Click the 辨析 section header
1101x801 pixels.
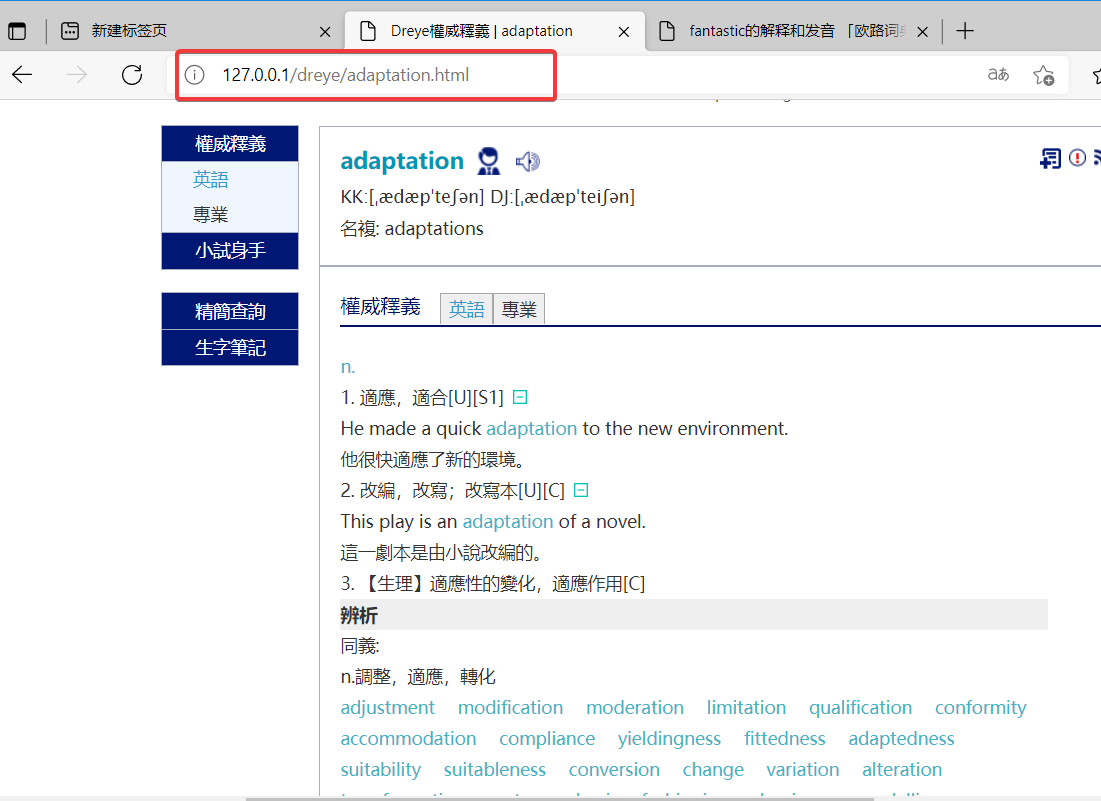[694, 615]
